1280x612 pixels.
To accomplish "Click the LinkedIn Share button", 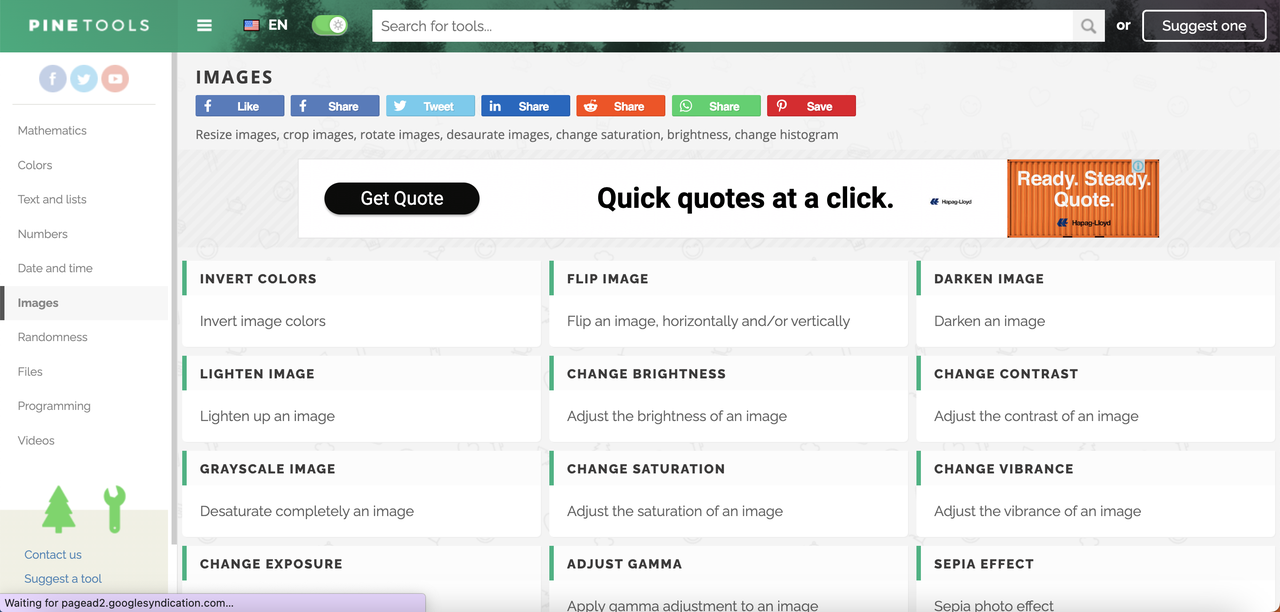I will (x=525, y=106).
